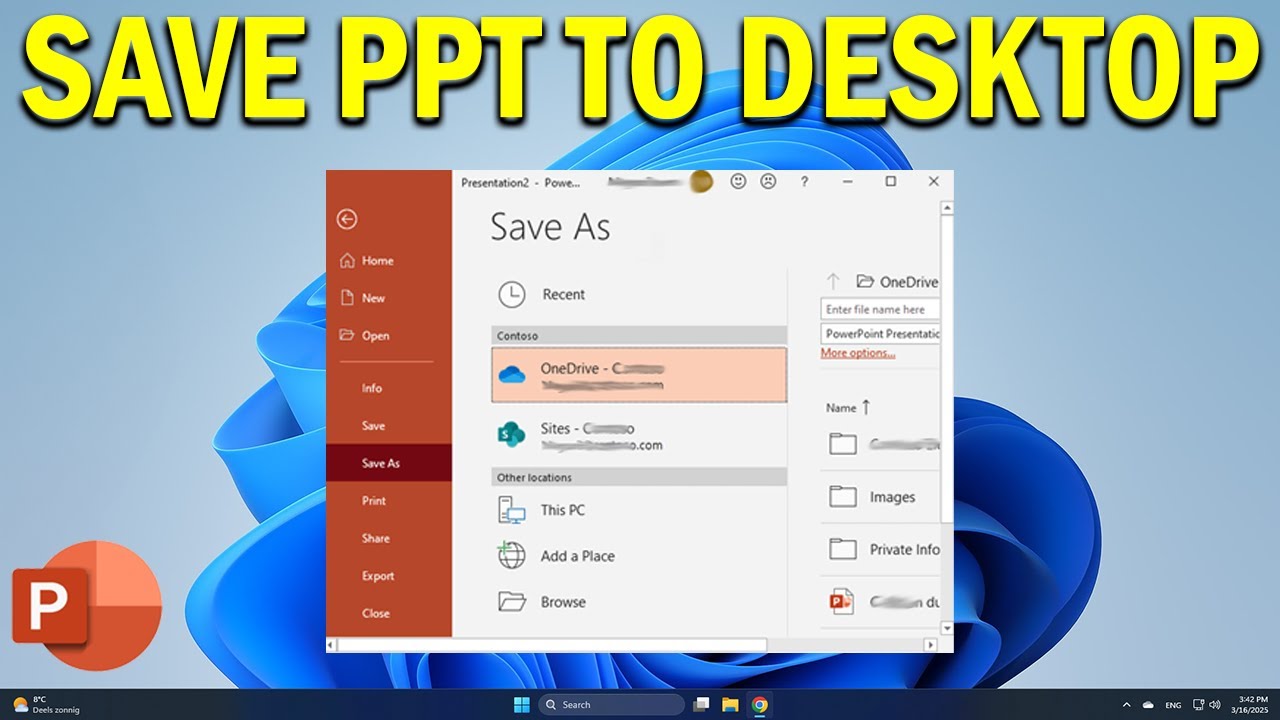Click the horizontal scrollbar right arrow
The image size is (1280, 720).
[930, 645]
